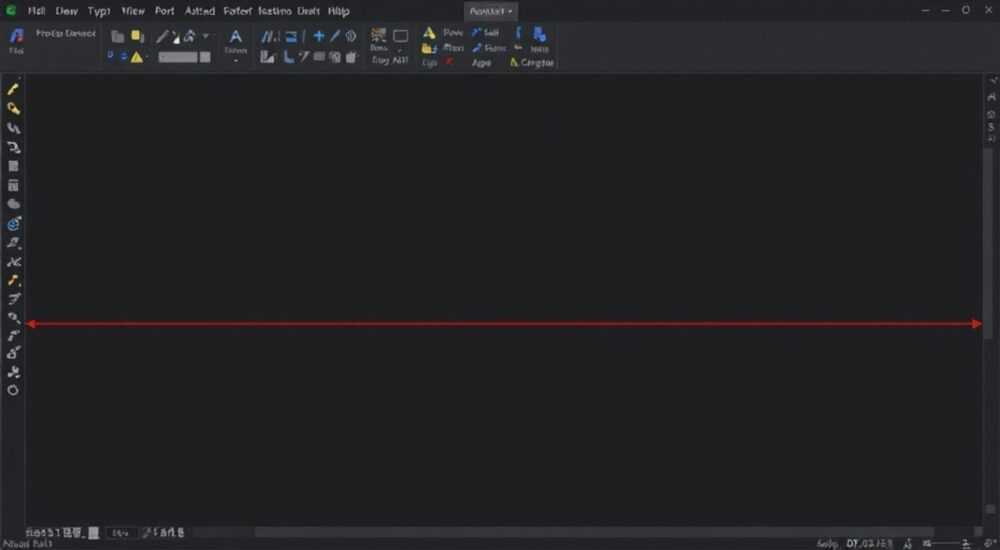Click the large letter A text tool in ribbon

pyautogui.click(x=235, y=36)
